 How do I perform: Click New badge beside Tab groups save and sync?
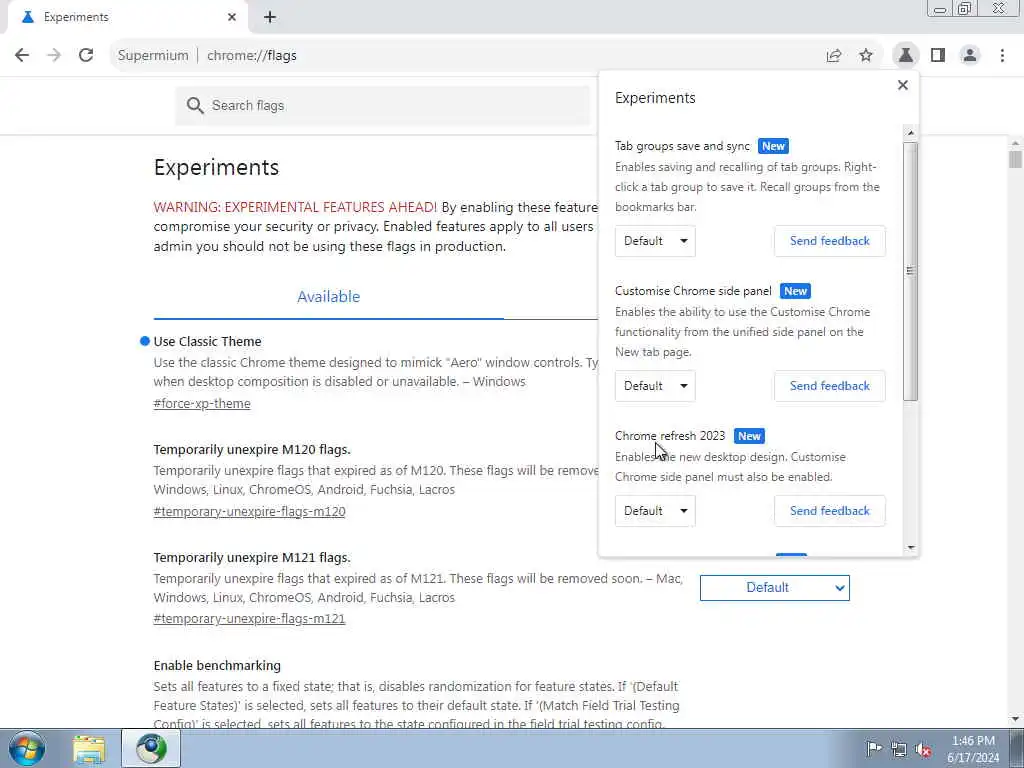click(773, 146)
